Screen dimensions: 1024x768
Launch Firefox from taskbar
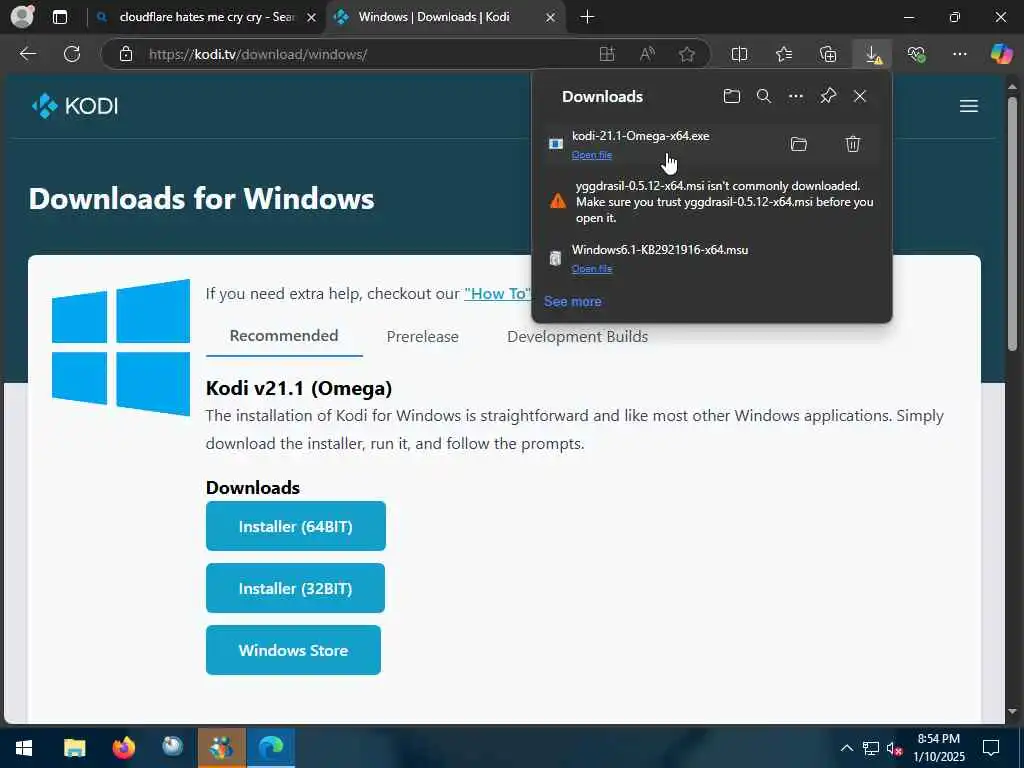(123, 748)
